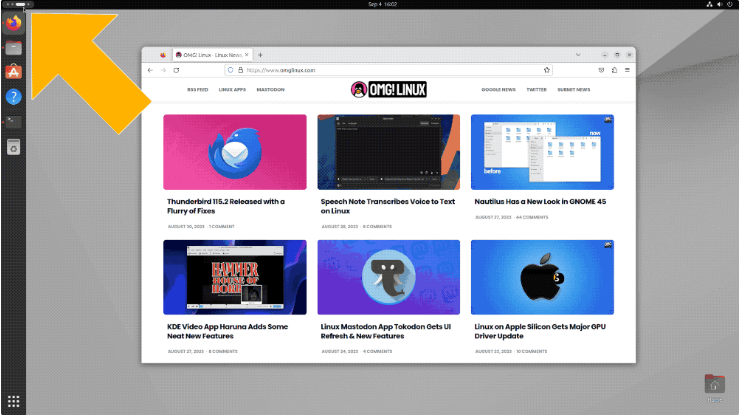740x415 pixels.
Task: Show Applications grid at dock bottom
Action: [x=14, y=401]
